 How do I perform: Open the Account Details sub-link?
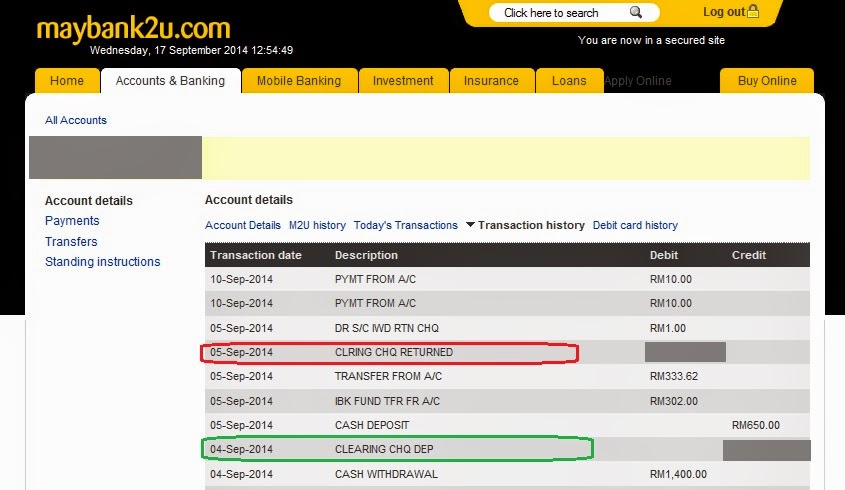point(243,225)
